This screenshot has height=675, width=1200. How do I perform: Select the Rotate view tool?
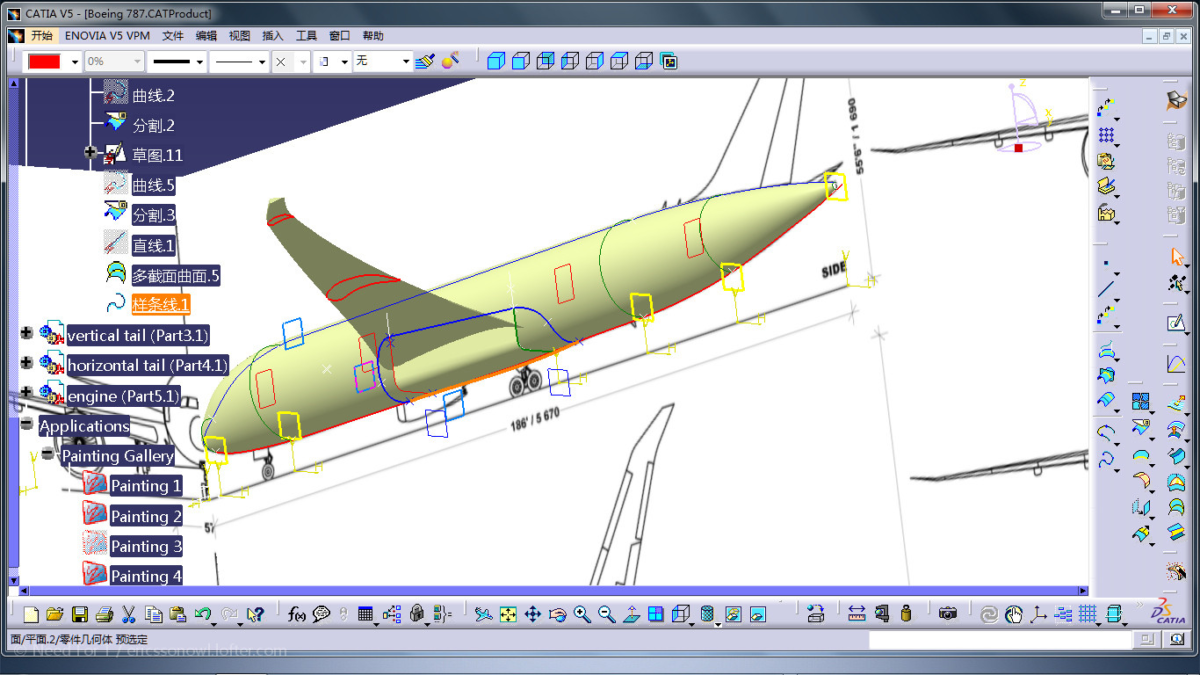tap(558, 614)
